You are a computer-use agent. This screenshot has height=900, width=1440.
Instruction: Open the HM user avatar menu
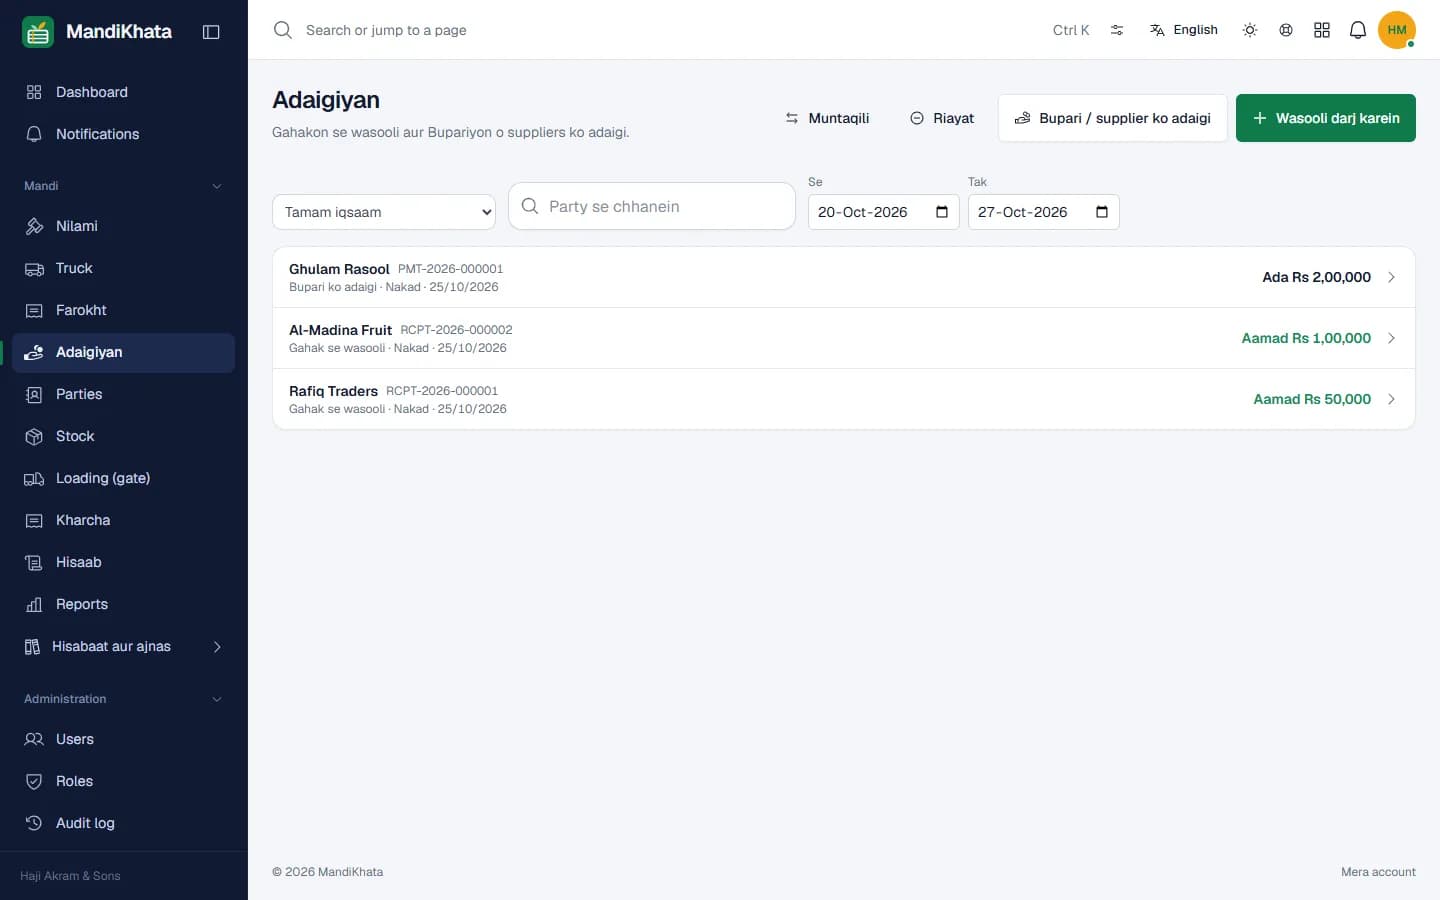pyautogui.click(x=1397, y=30)
